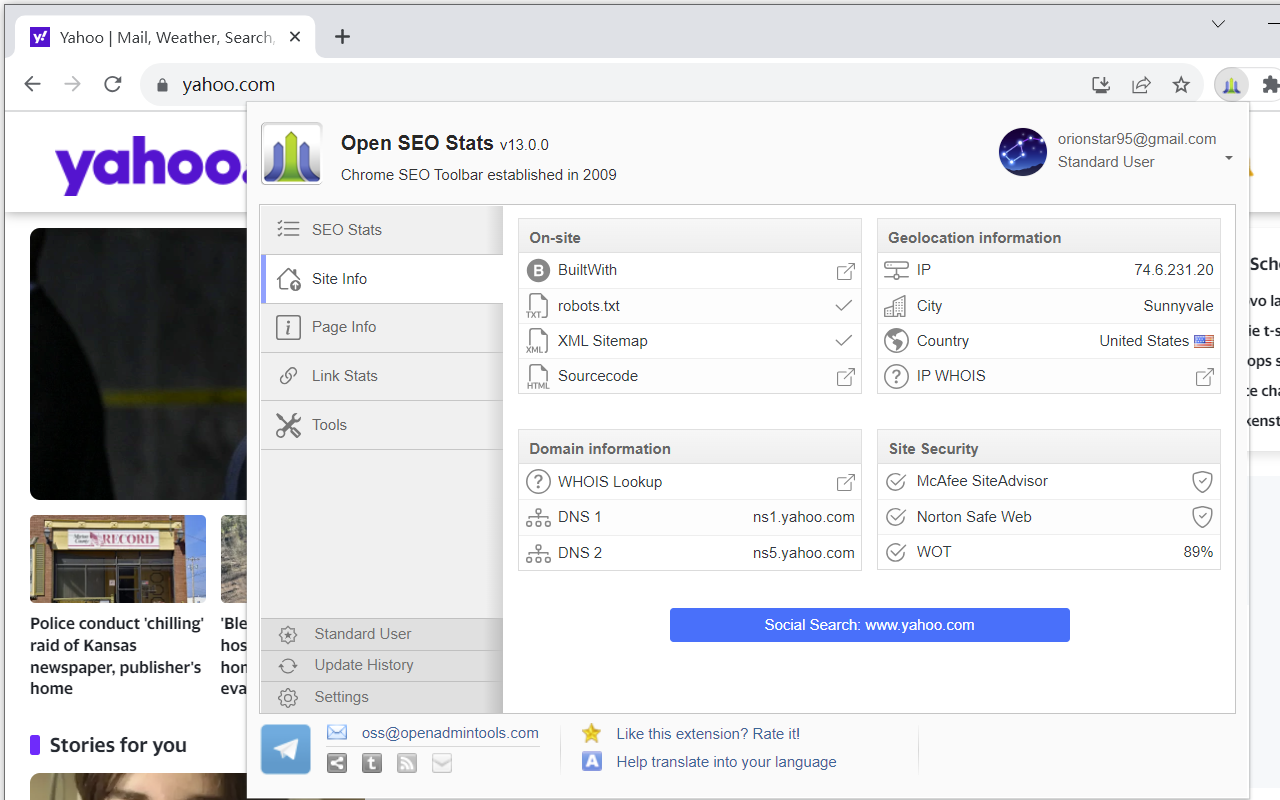Click the Telegram icon at the bottom
The width and height of the screenshot is (1280, 800).
(x=286, y=749)
